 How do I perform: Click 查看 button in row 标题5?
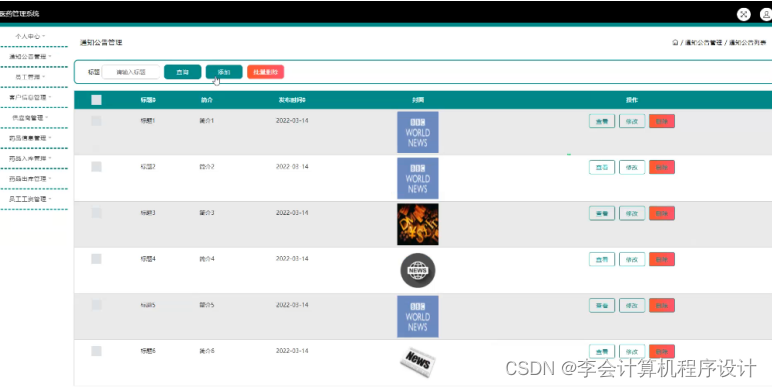pyautogui.click(x=602, y=305)
